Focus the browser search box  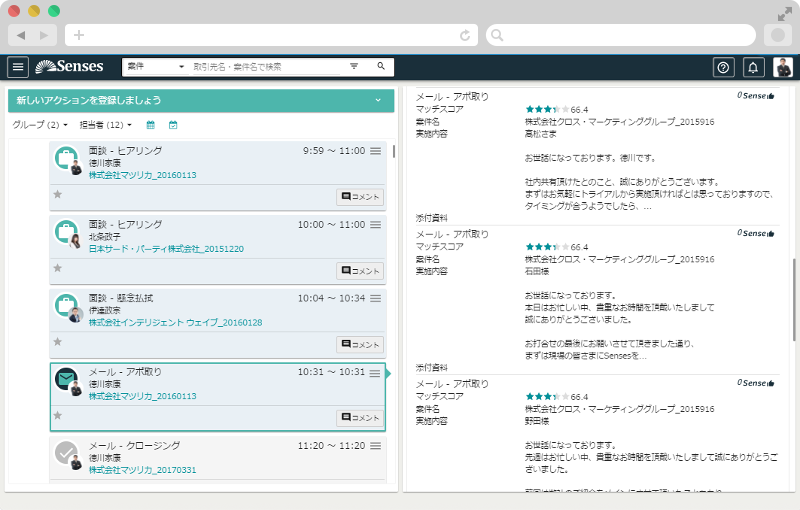tap(621, 35)
